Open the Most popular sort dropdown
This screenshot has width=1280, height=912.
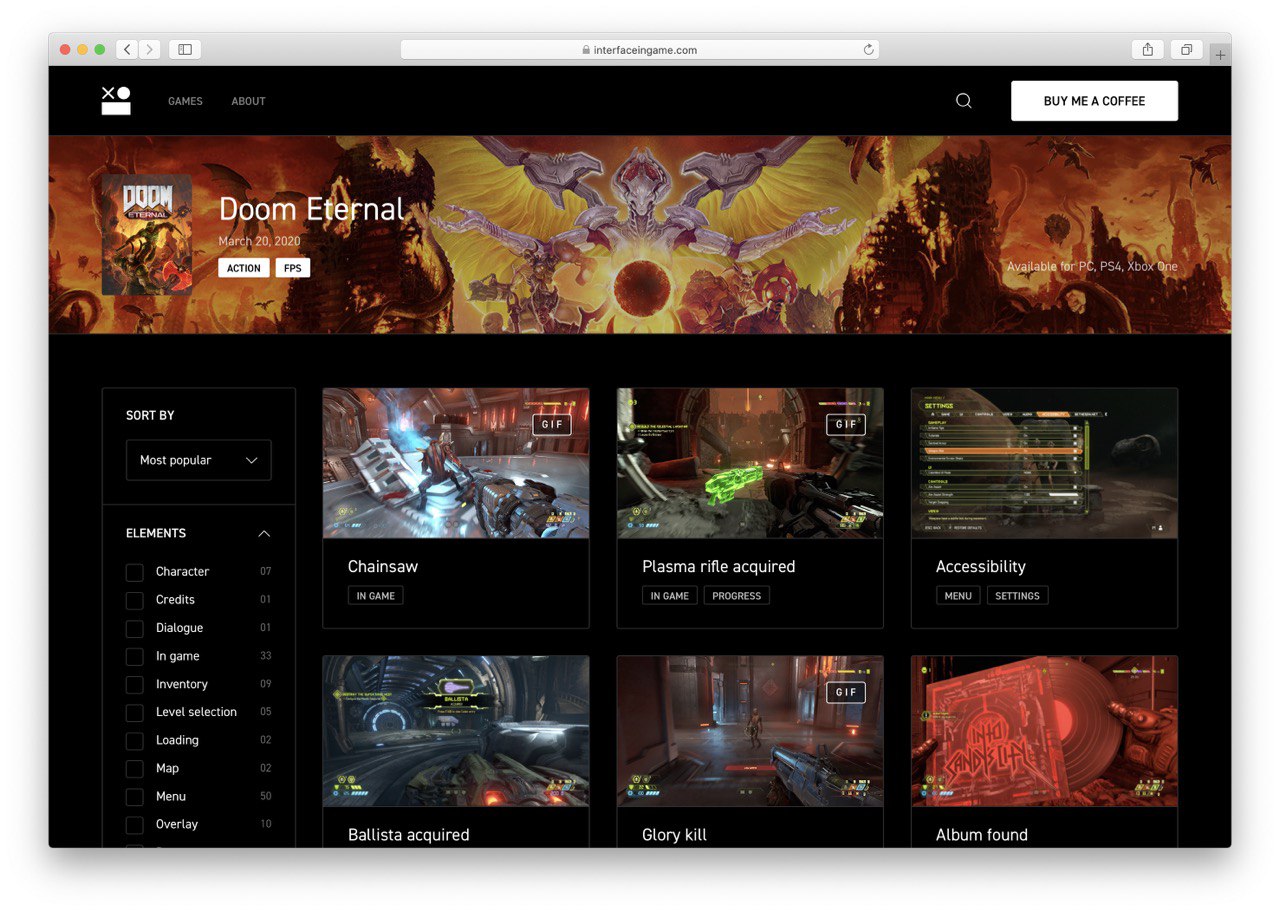[x=199, y=460]
